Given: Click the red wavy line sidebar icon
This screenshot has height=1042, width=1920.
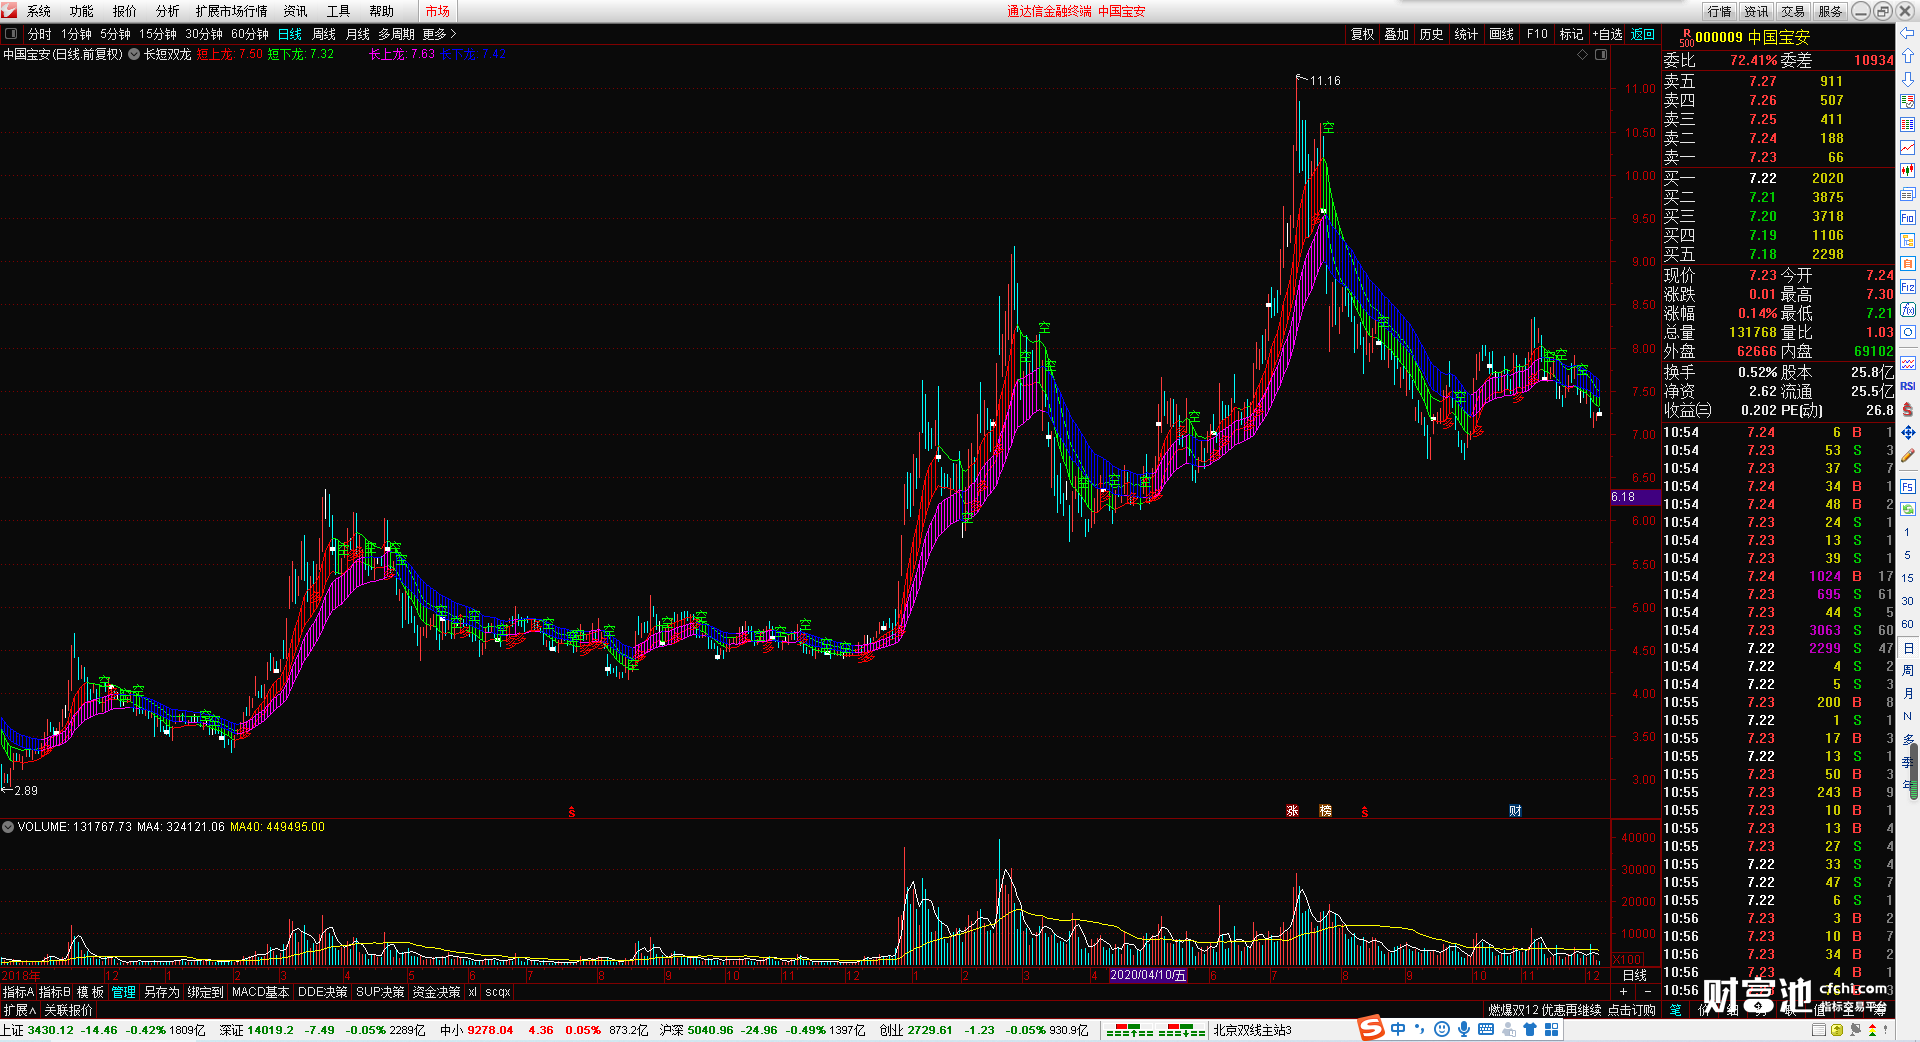Looking at the screenshot, I should tap(1908, 363).
